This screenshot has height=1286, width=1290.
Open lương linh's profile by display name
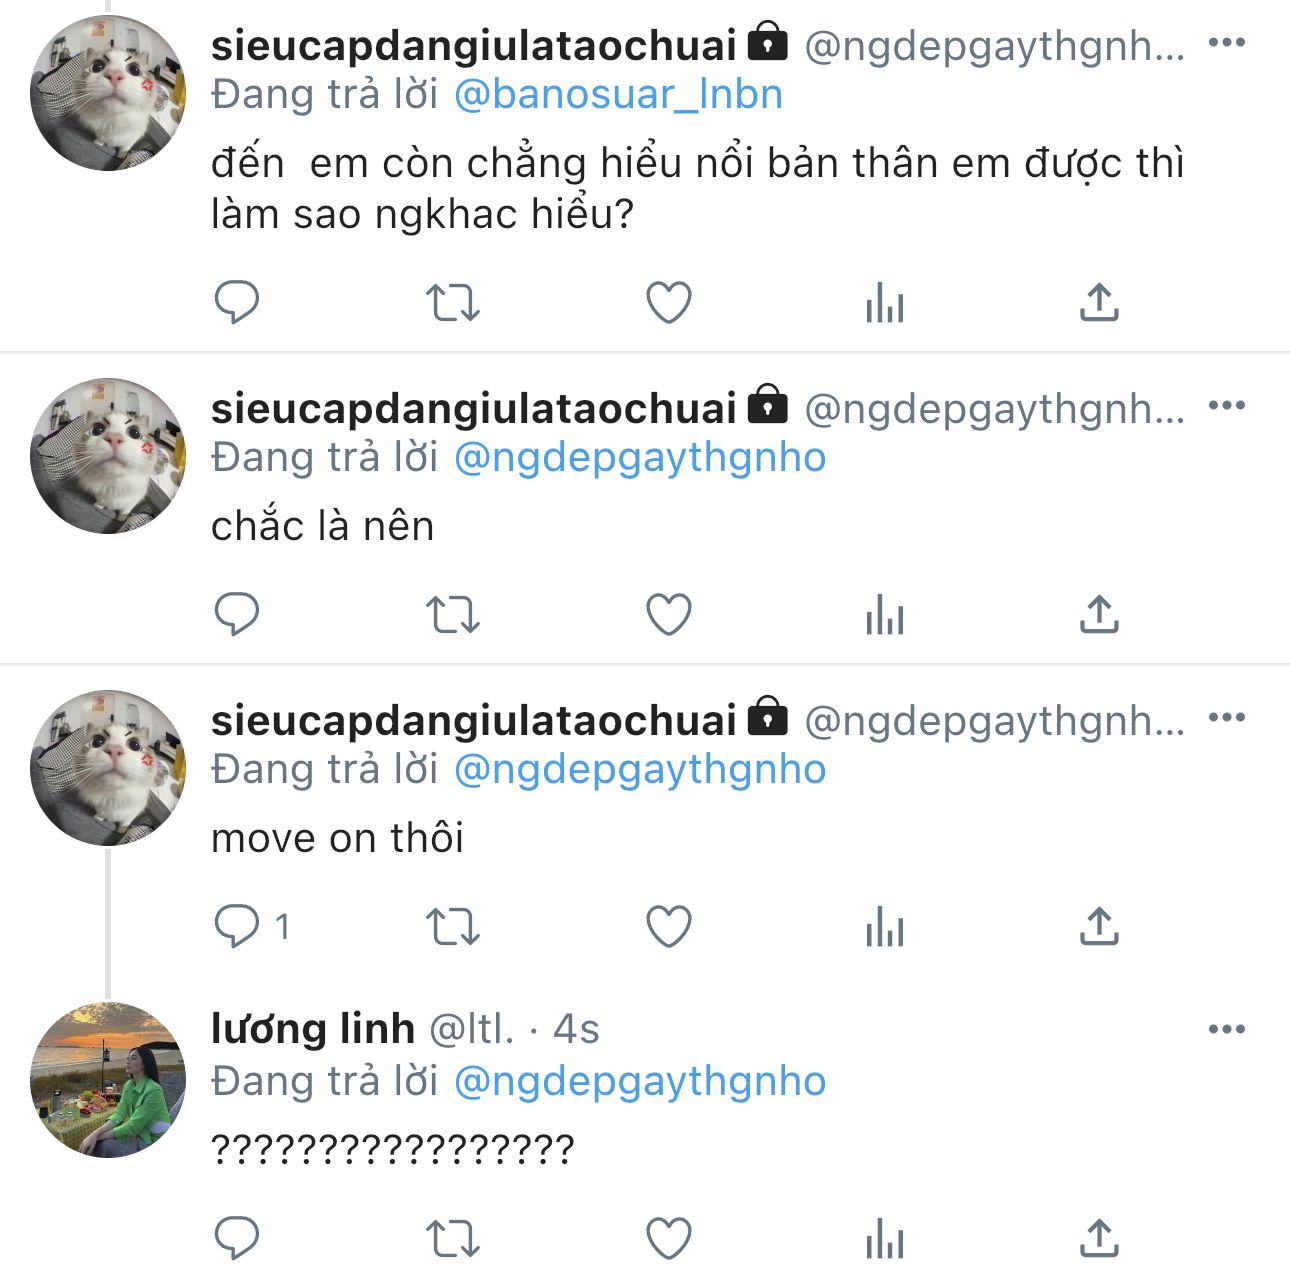point(312,1029)
